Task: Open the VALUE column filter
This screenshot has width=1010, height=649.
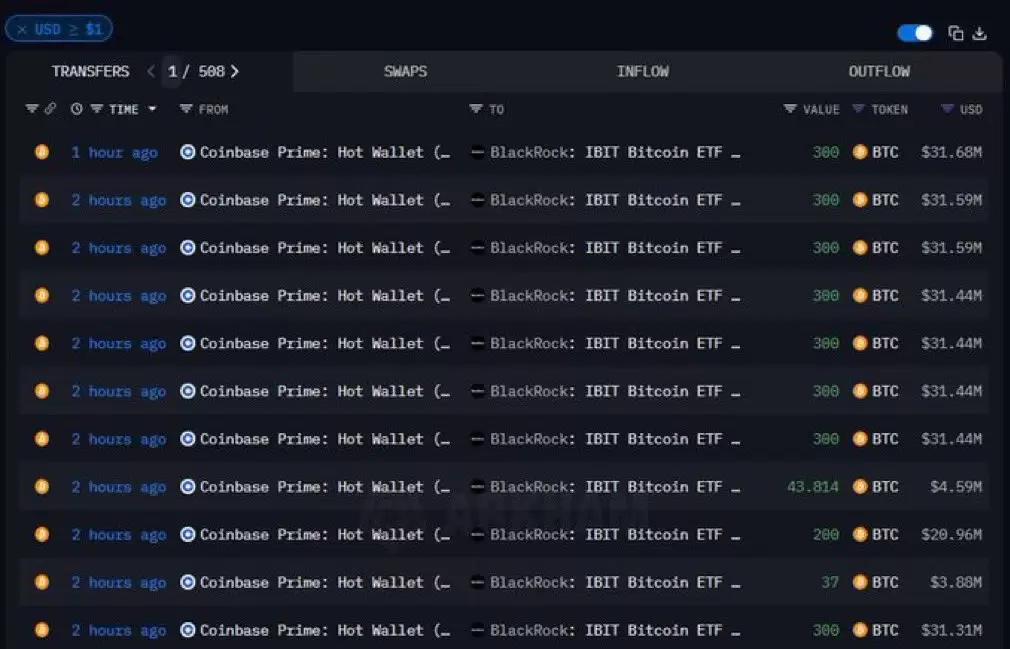Action: [790, 109]
